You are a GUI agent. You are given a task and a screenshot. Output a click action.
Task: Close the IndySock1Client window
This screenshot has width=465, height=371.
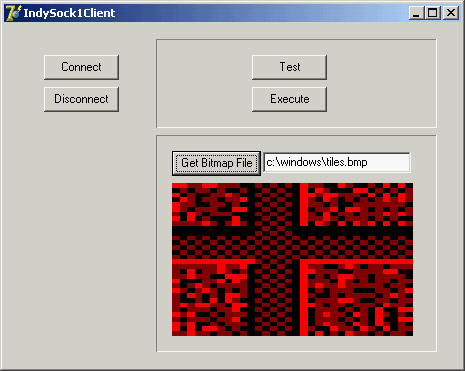pyautogui.click(x=451, y=13)
